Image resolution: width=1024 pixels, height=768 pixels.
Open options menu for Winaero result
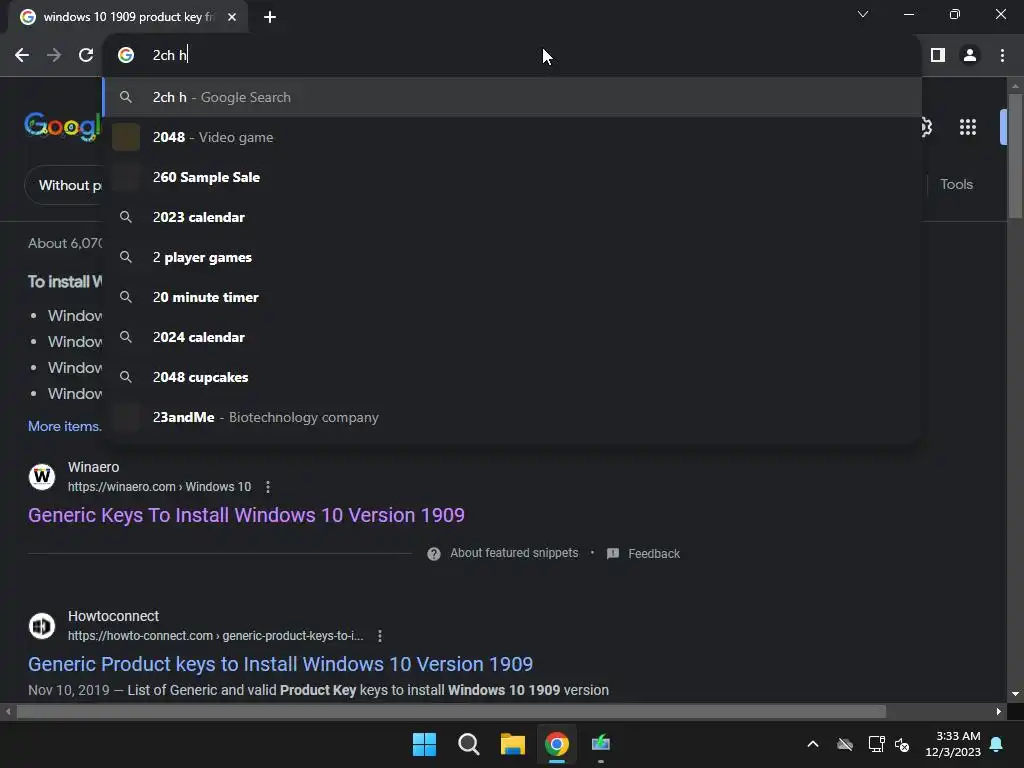(x=268, y=487)
